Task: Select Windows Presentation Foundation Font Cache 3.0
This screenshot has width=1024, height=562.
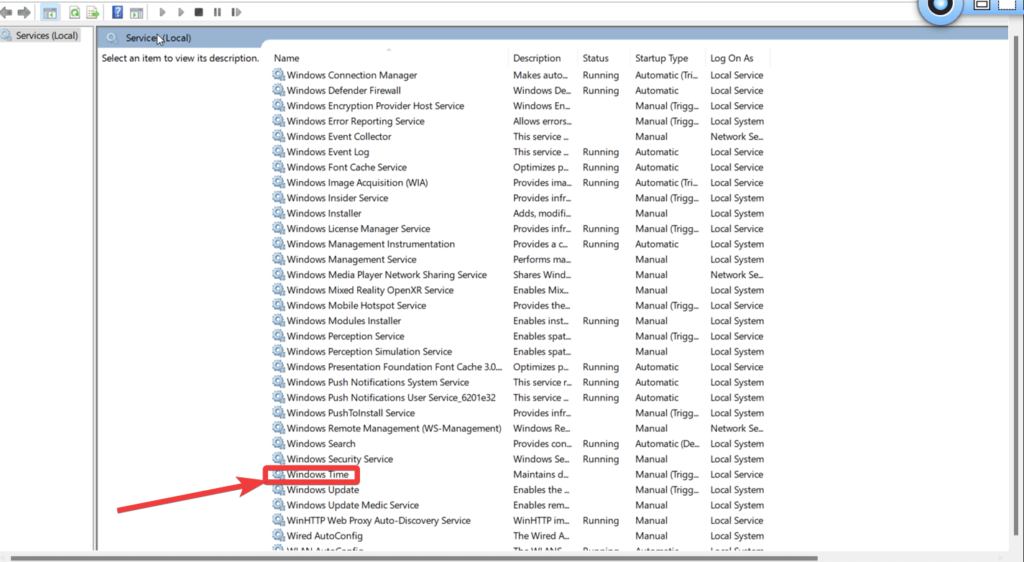Action: coord(394,367)
